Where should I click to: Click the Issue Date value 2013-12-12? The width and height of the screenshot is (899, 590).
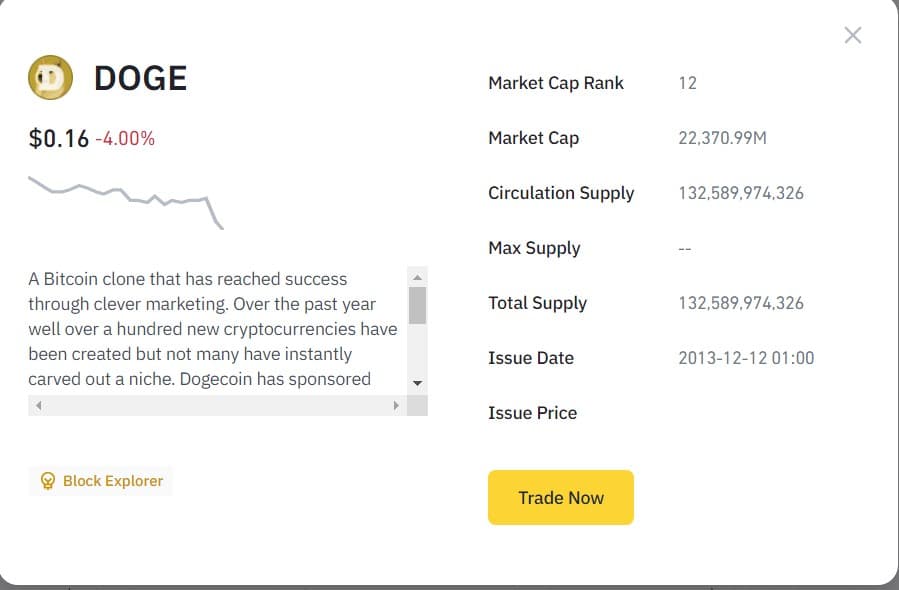(x=746, y=358)
